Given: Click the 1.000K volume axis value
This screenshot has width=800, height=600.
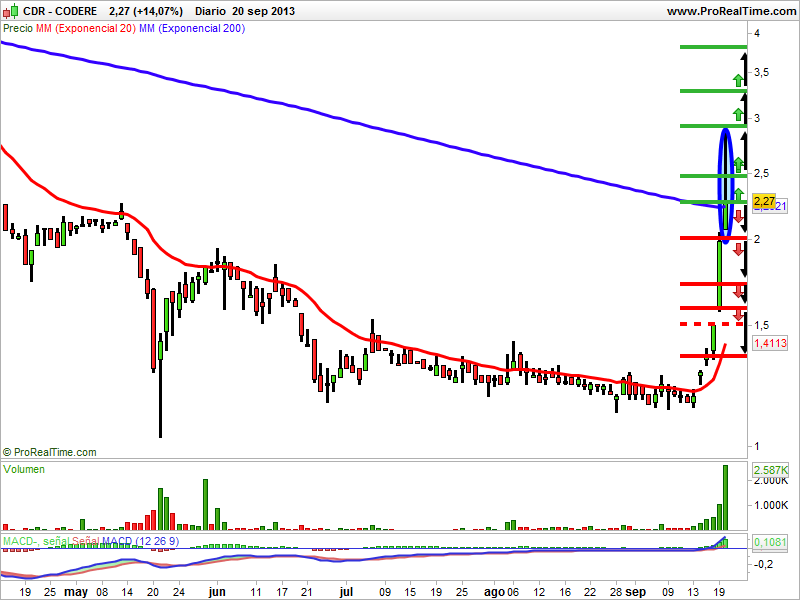Looking at the screenshot, I should coord(771,505).
